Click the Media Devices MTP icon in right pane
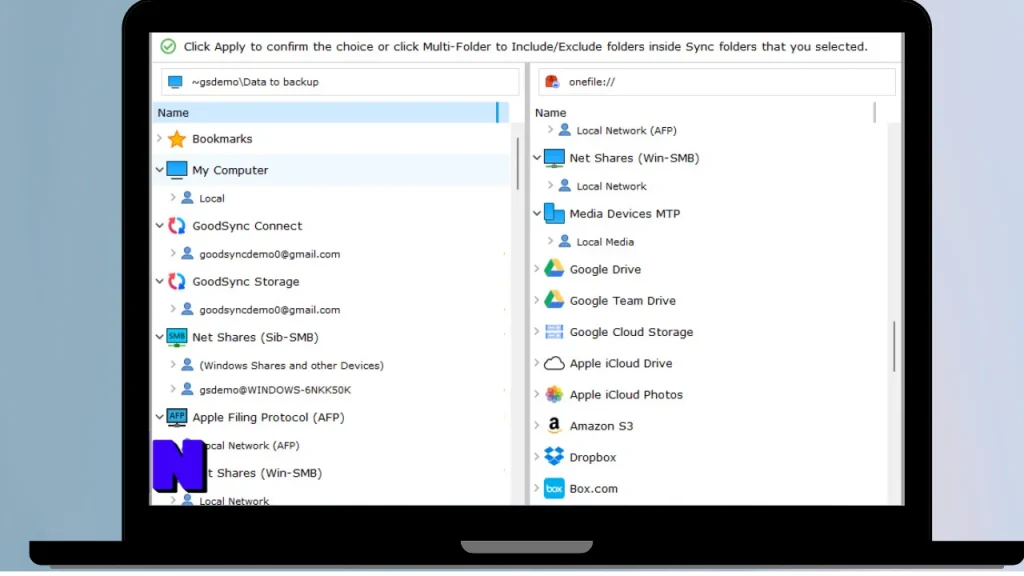Viewport: 1024px width, 576px height. (x=554, y=214)
